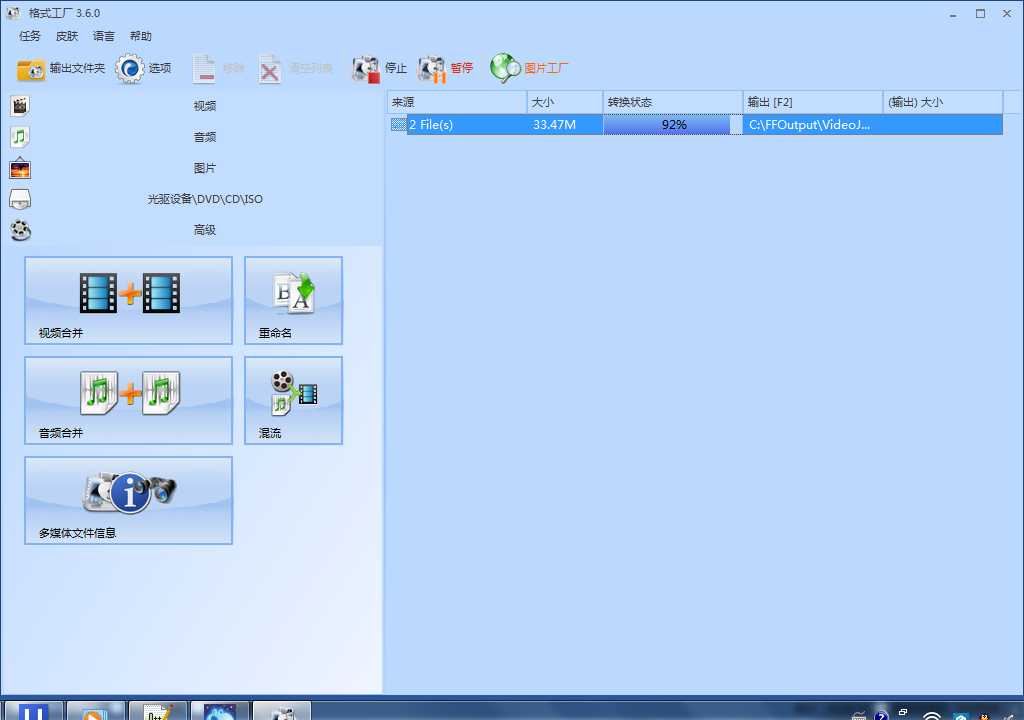Open the 混流 tool
The width and height of the screenshot is (1024, 720).
[x=293, y=401]
